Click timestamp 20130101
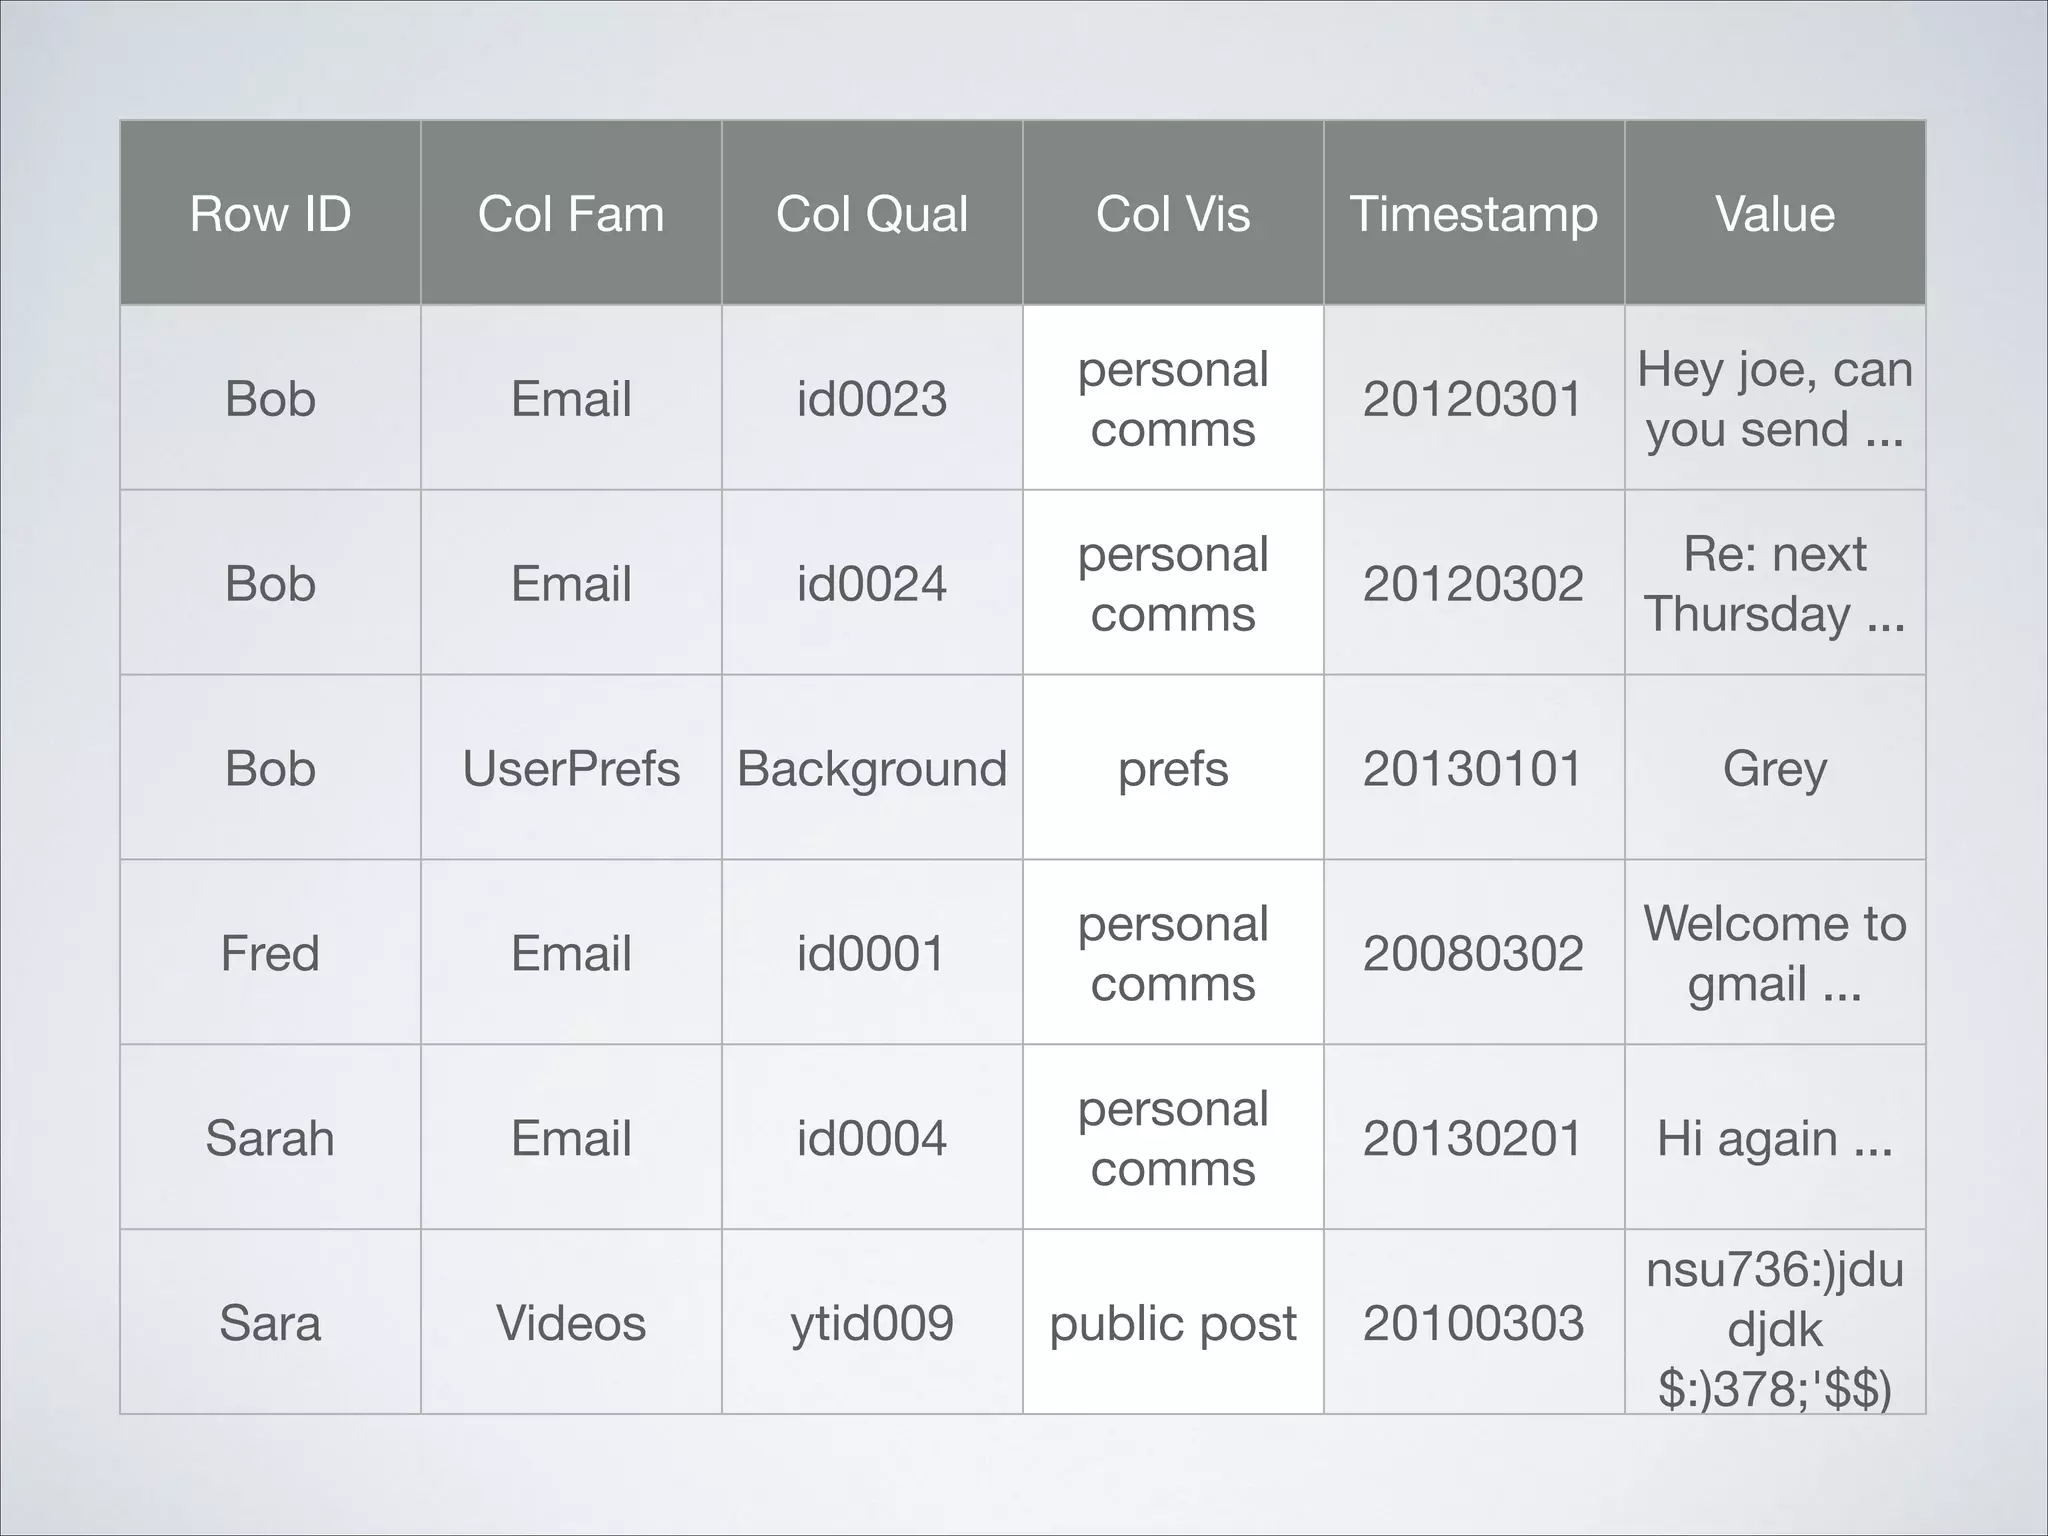This screenshot has width=2048, height=1536. pyautogui.click(x=1474, y=768)
